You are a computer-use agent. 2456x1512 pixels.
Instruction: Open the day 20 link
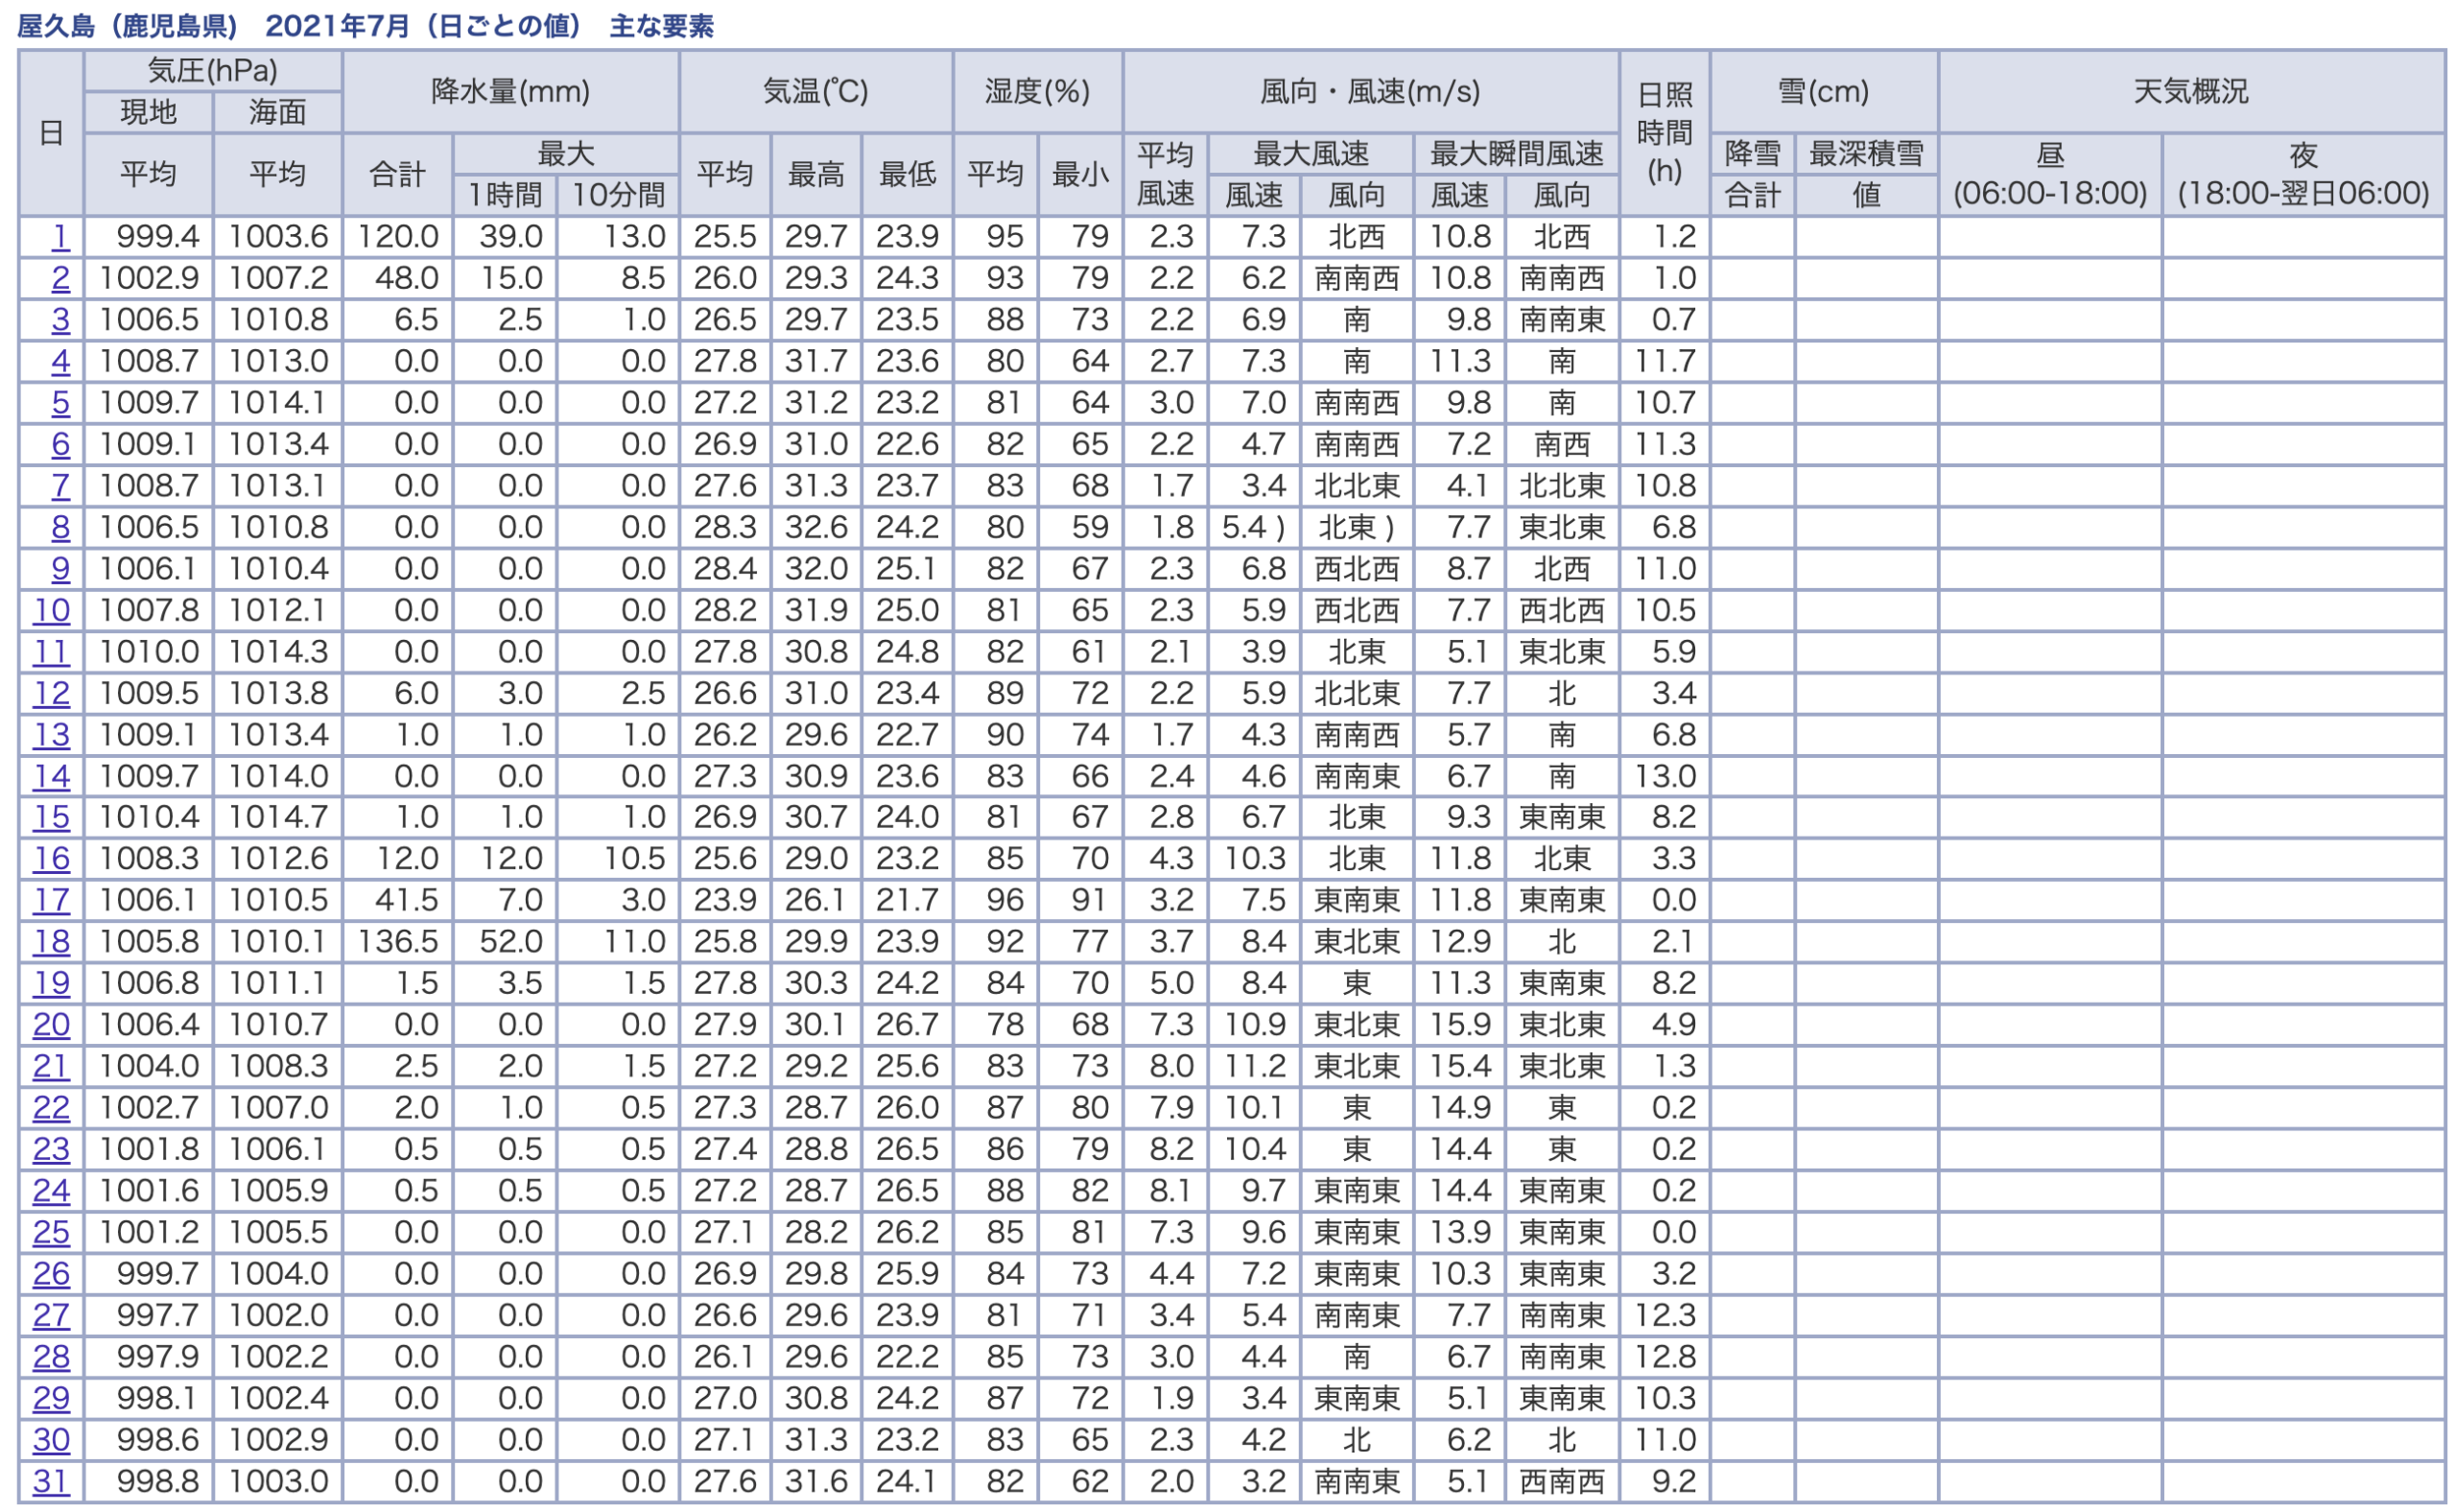click(51, 1025)
